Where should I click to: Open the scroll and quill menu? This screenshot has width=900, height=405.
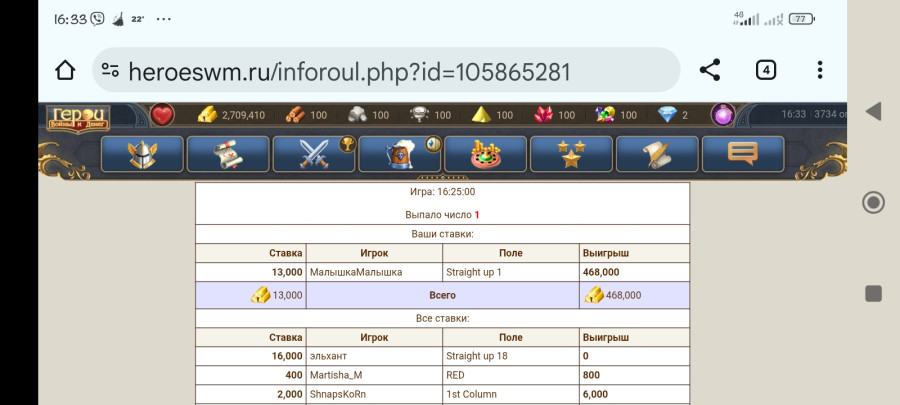click(x=657, y=154)
